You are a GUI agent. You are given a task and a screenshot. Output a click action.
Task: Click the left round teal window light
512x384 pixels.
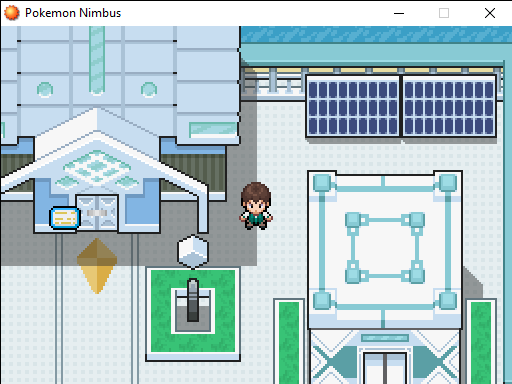pyautogui.click(x=45, y=90)
